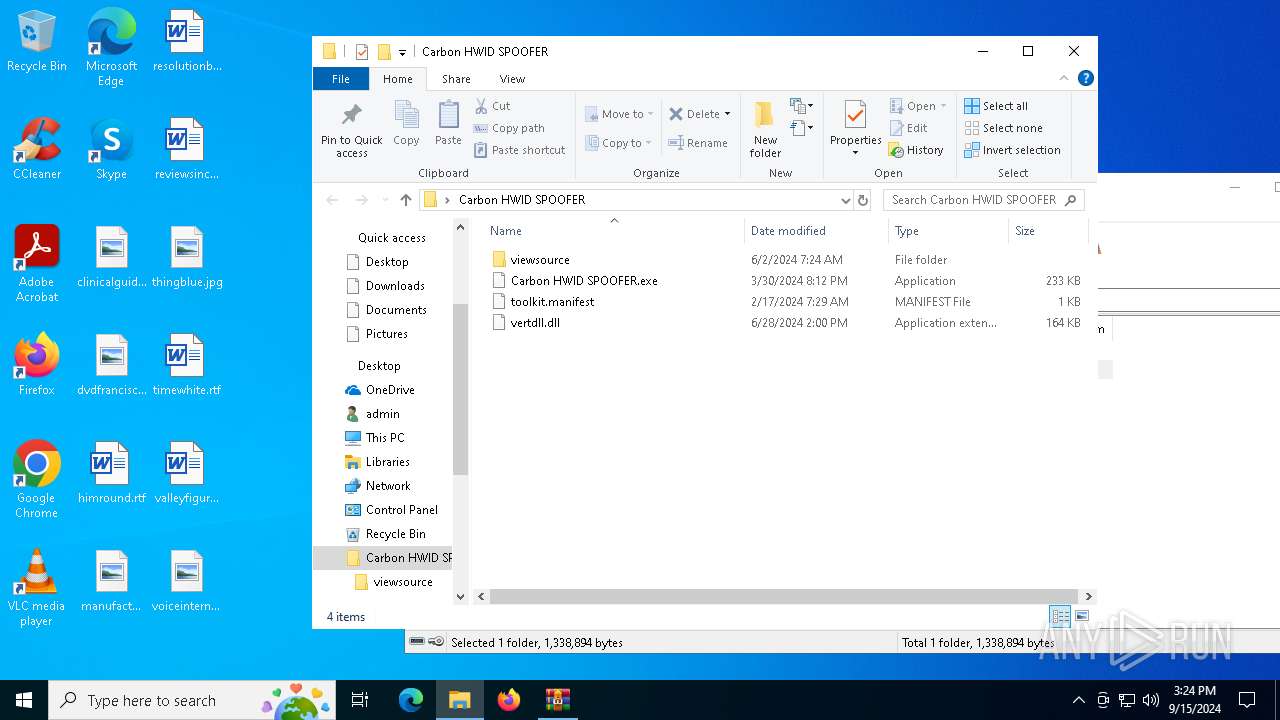Image resolution: width=1280 pixels, height=720 pixels.
Task: Open Recycle Bin desktop icon
Action: tap(37, 43)
